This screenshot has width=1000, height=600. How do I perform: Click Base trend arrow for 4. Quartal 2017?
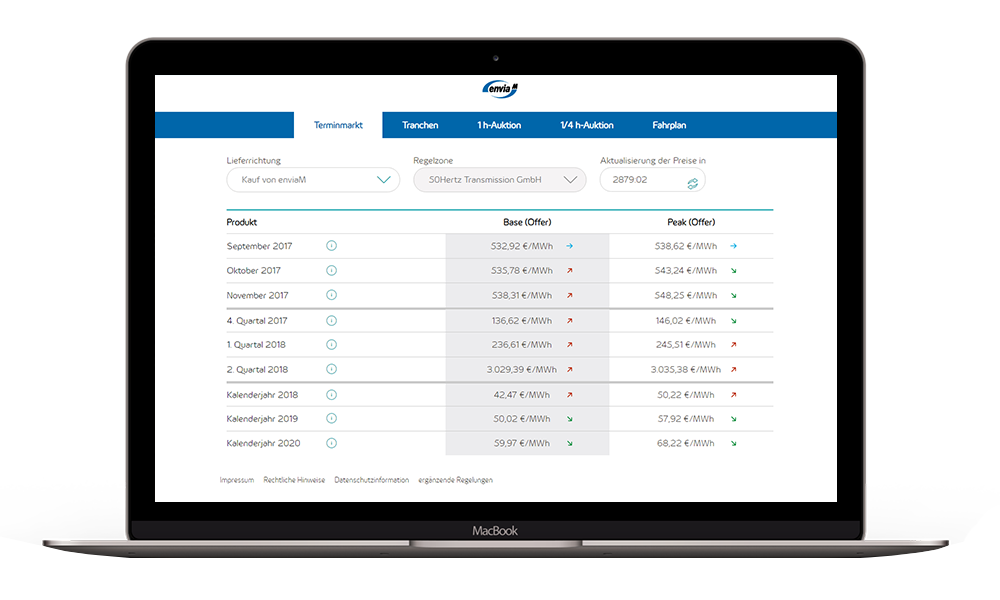(570, 321)
